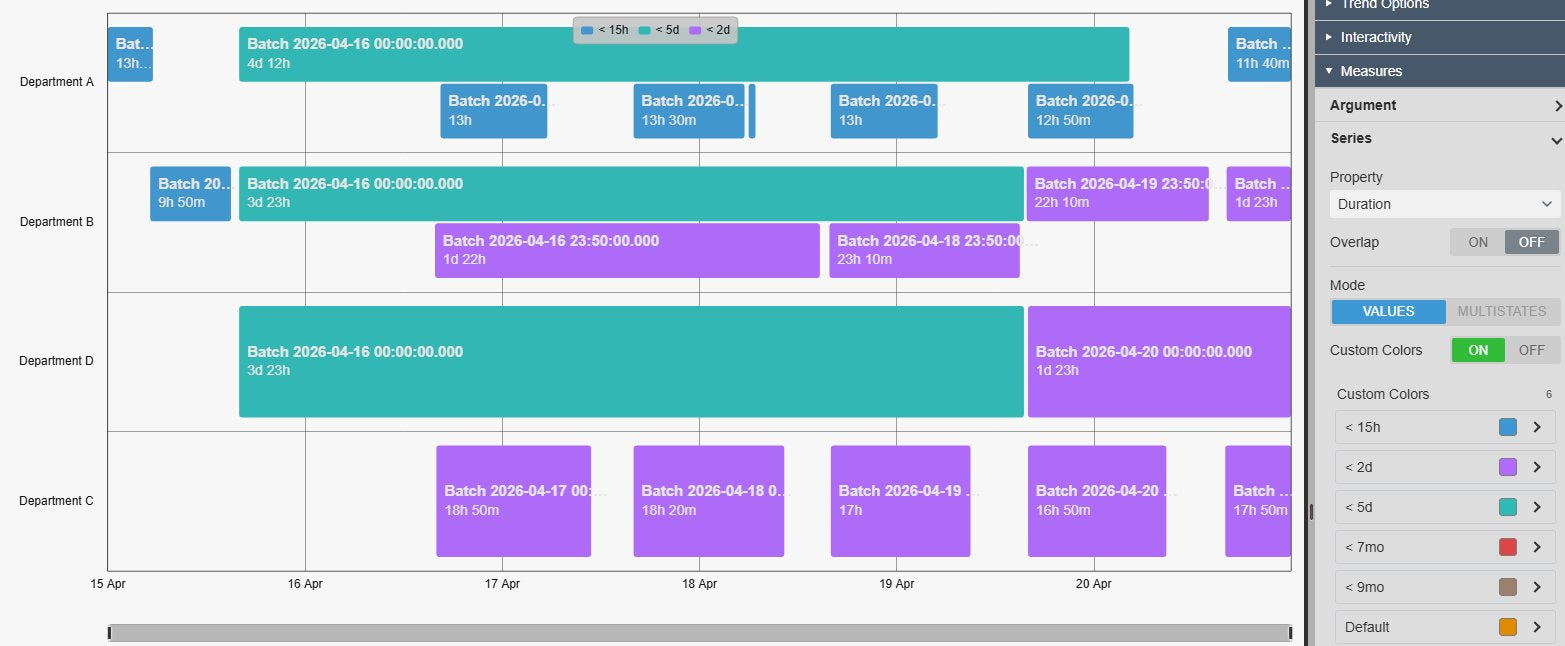Collapse the Series settings row
The height and width of the screenshot is (646, 1565).
coord(1439,139)
